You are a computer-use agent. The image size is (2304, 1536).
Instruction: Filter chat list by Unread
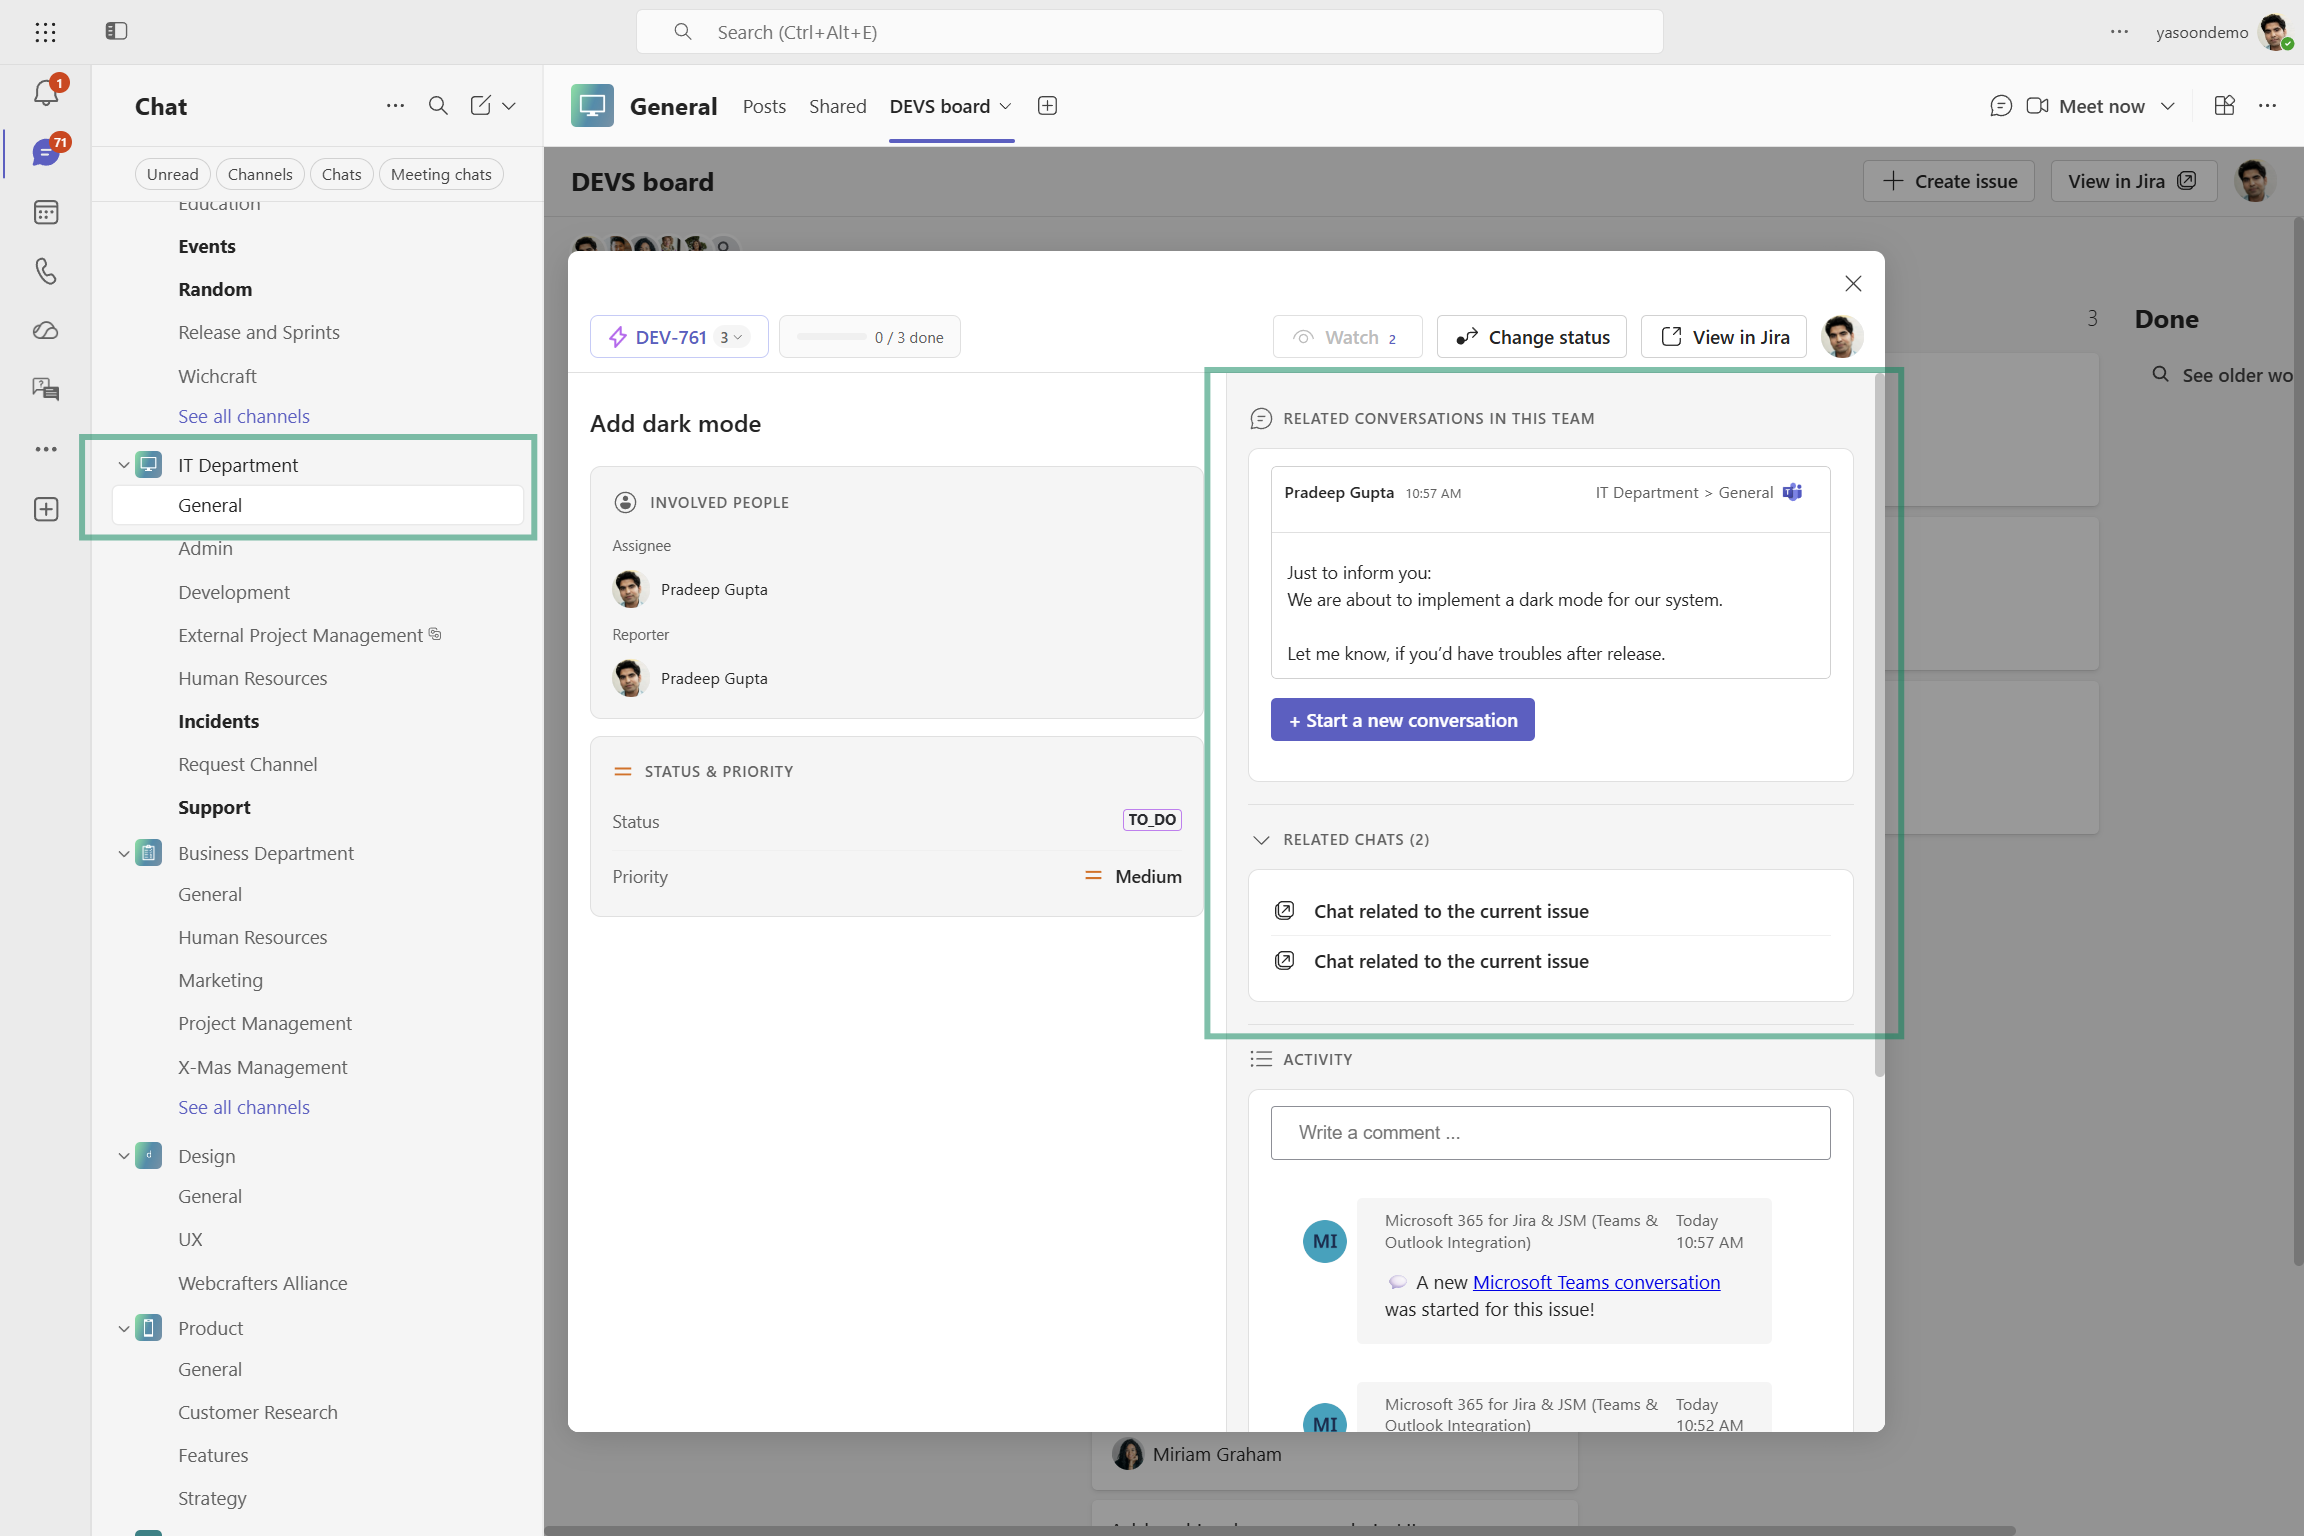(x=173, y=174)
